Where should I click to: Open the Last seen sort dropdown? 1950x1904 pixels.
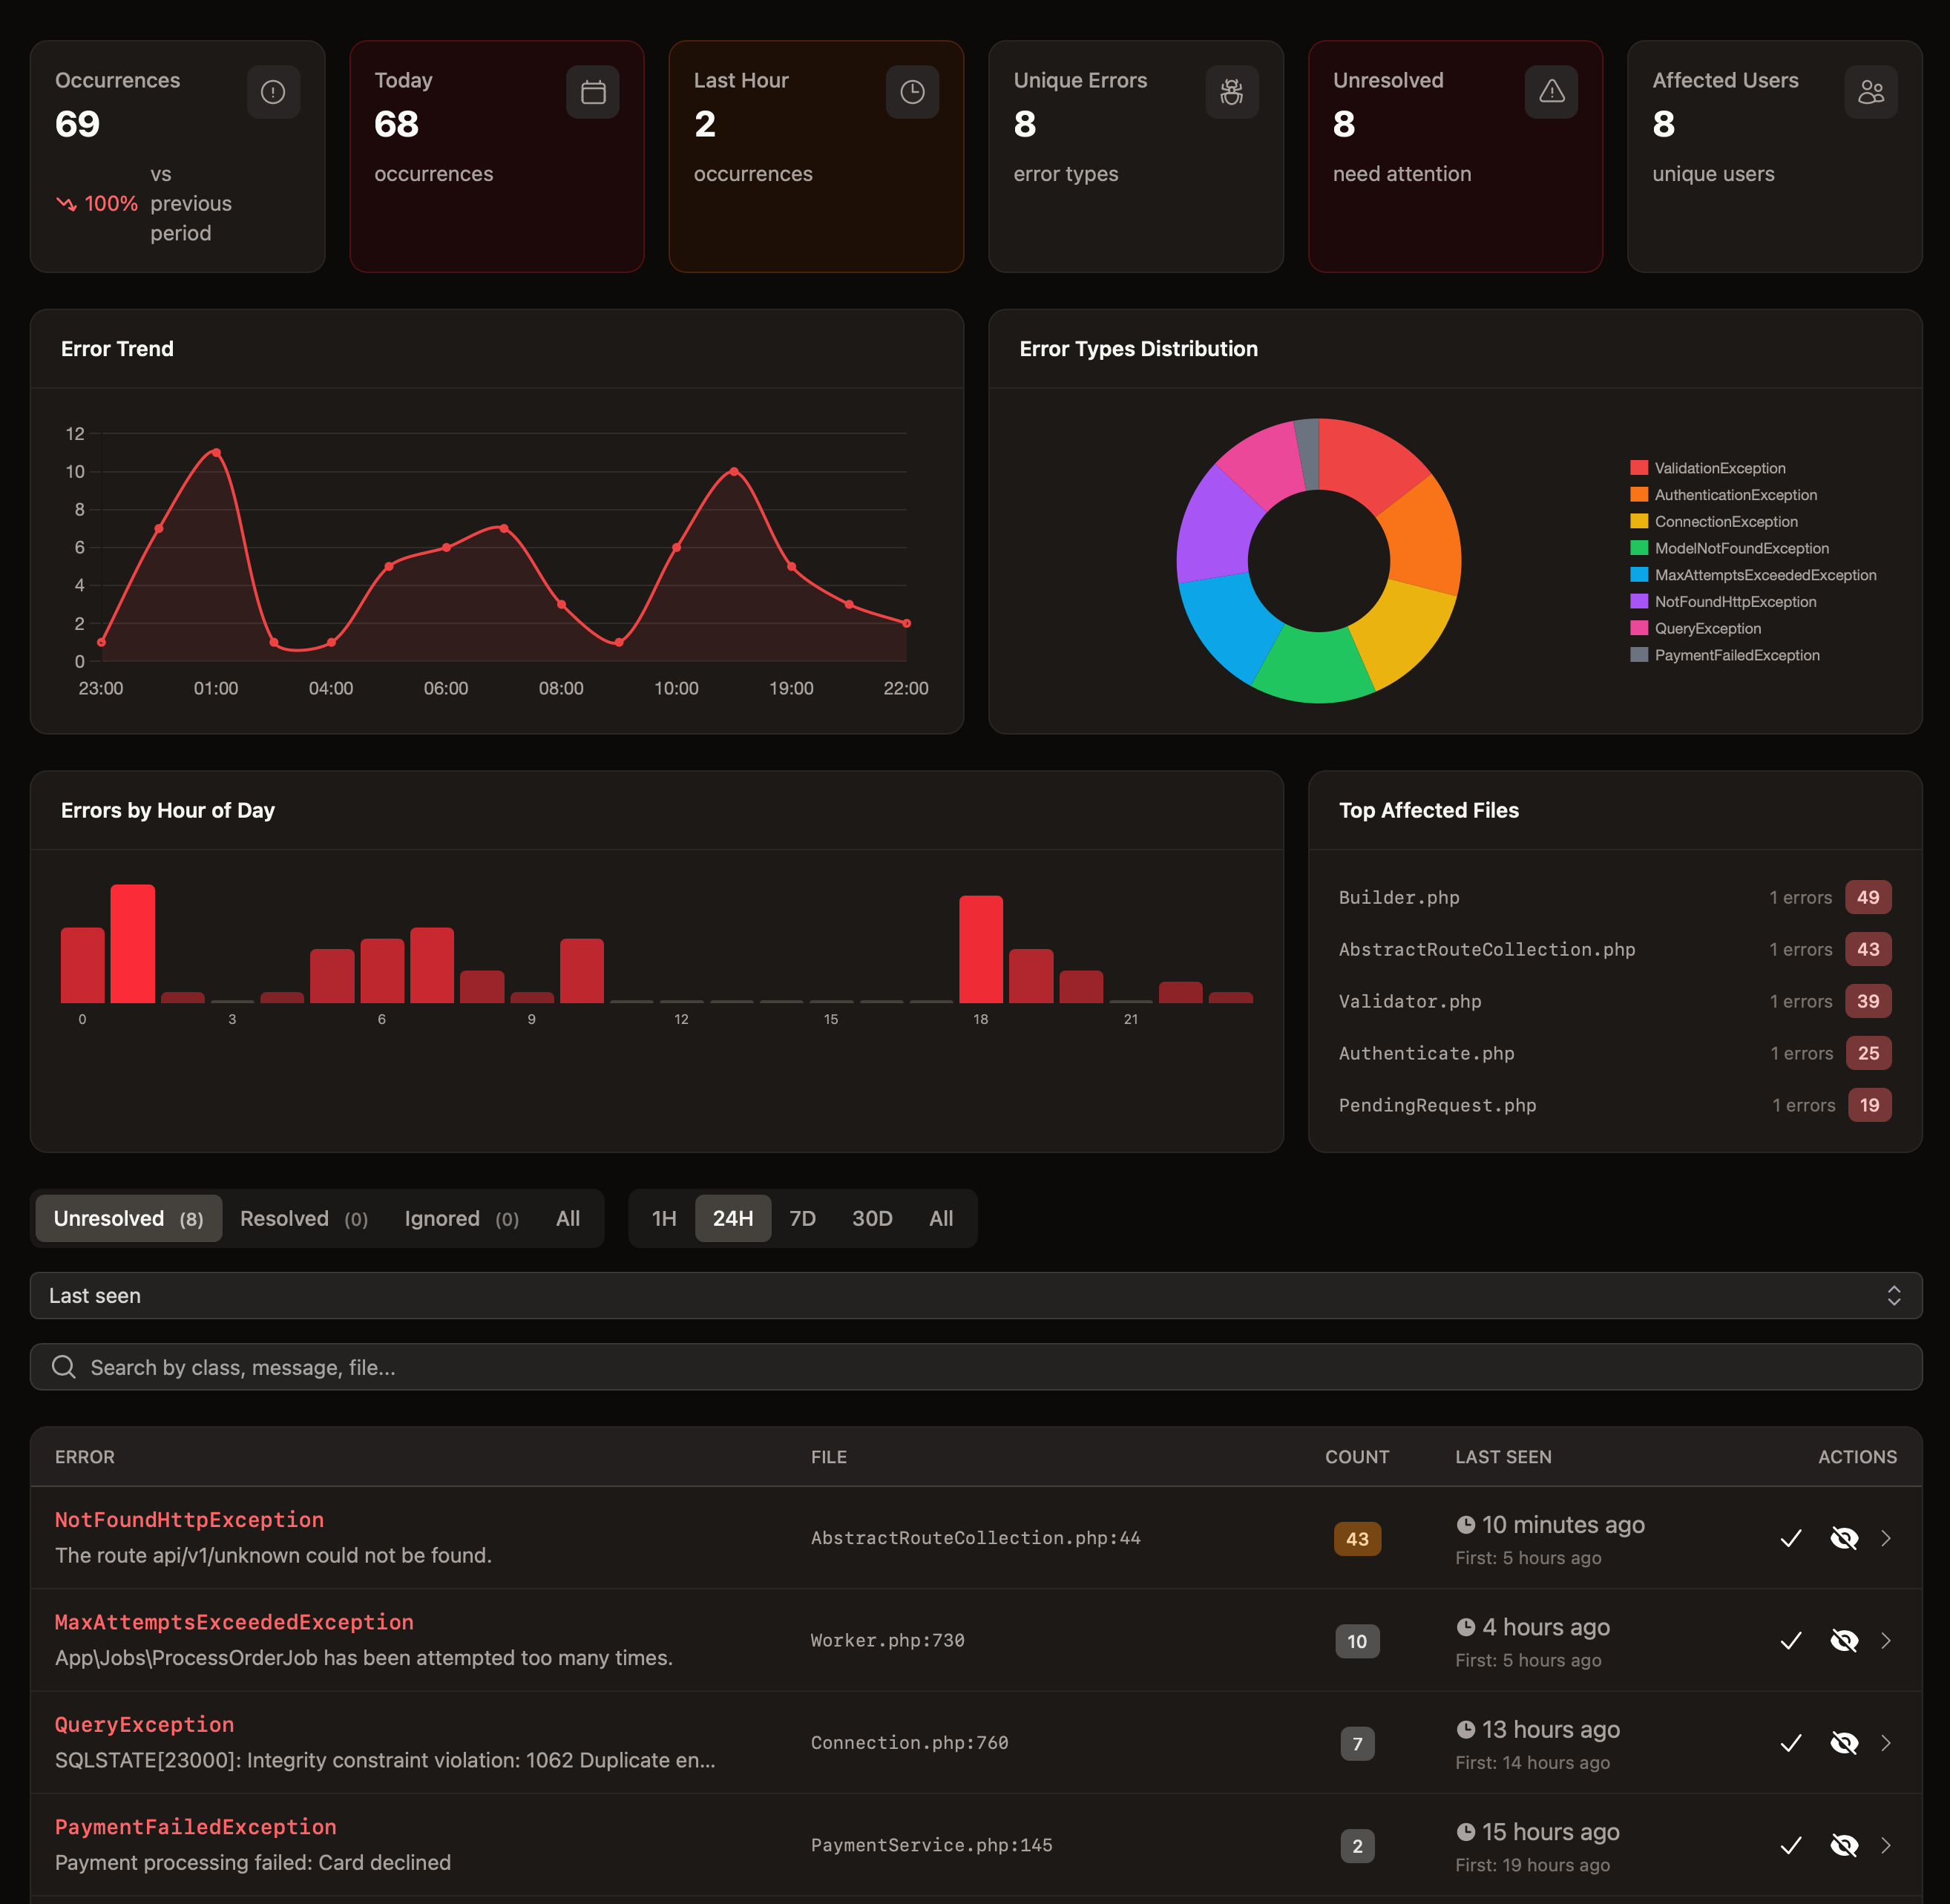975,1295
